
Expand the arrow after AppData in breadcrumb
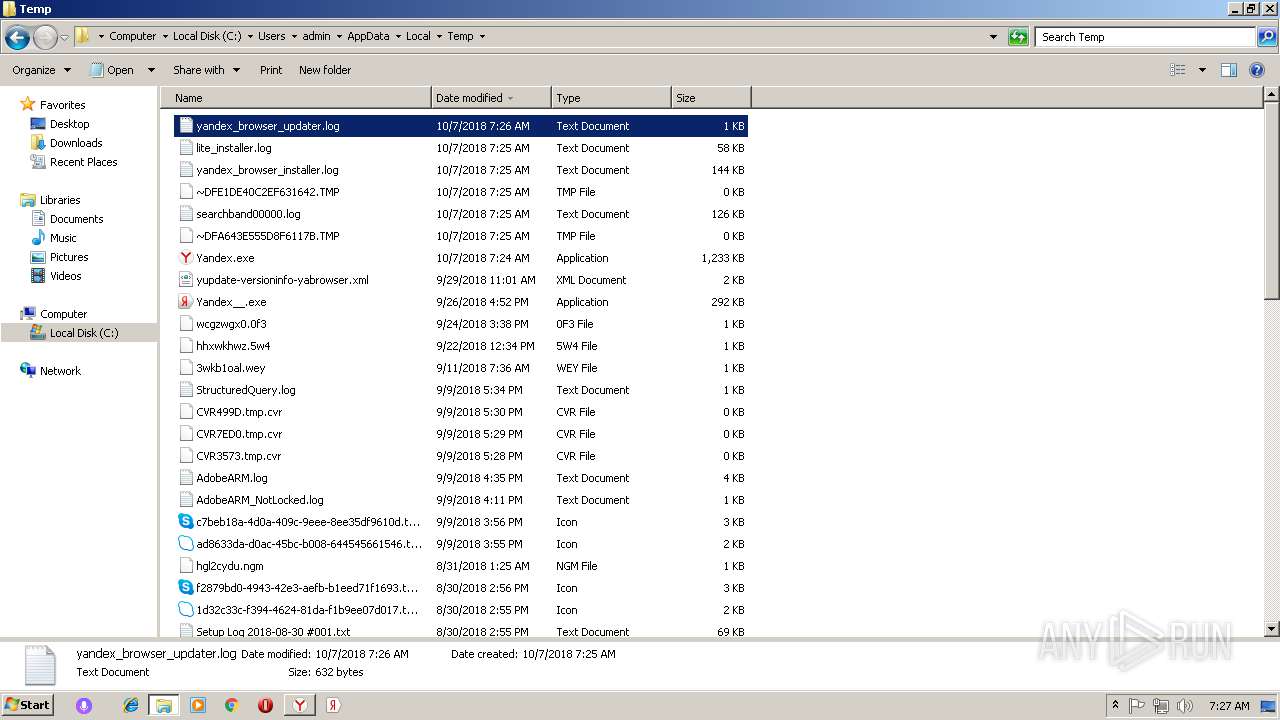398,36
